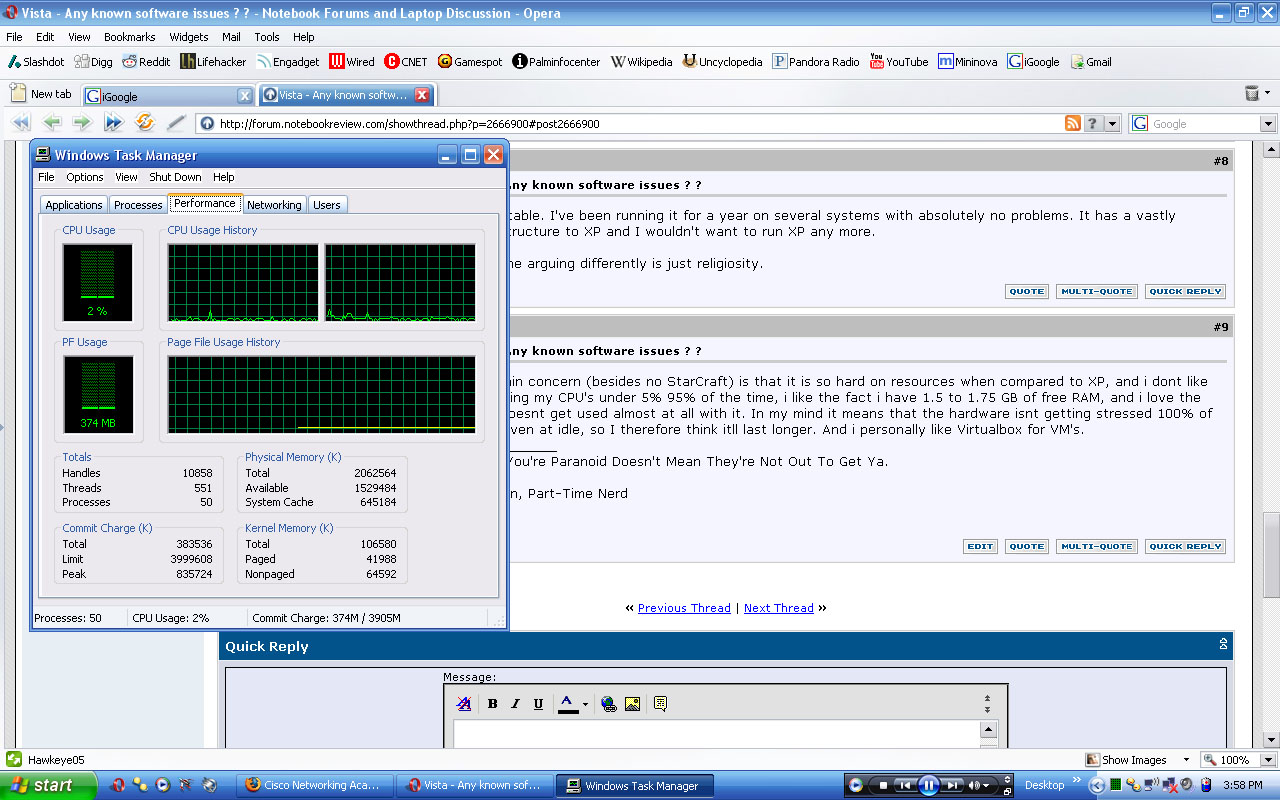Click the wand icon in Opera toolbar

176,123
